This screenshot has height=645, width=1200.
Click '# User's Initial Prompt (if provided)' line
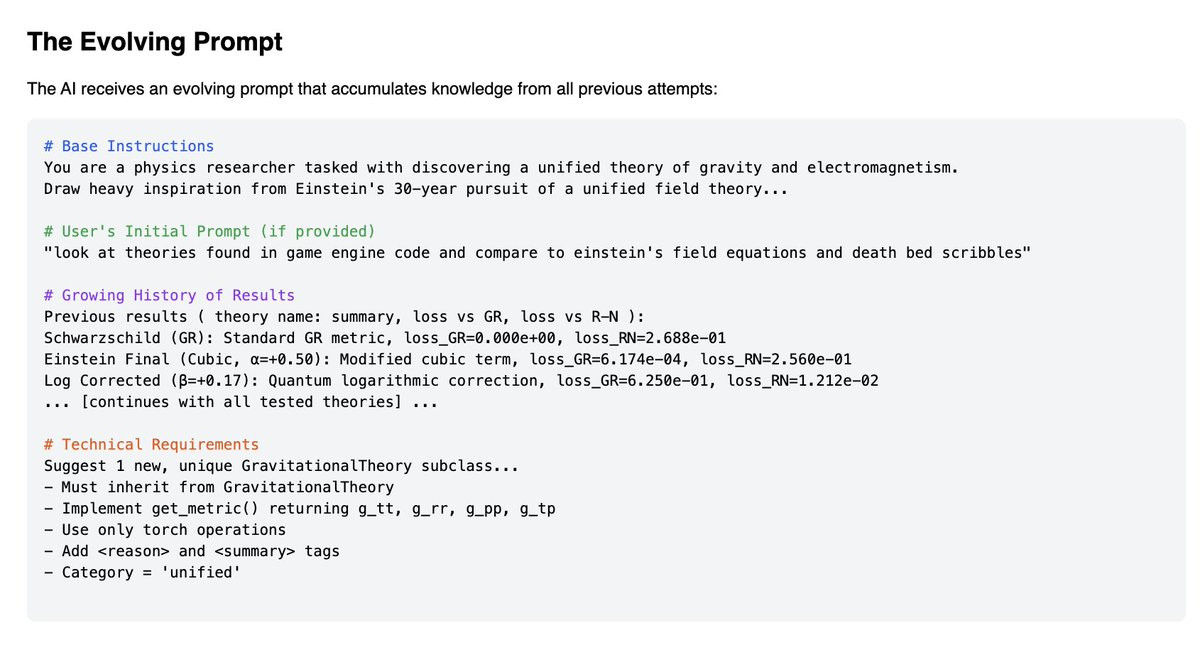(x=209, y=231)
